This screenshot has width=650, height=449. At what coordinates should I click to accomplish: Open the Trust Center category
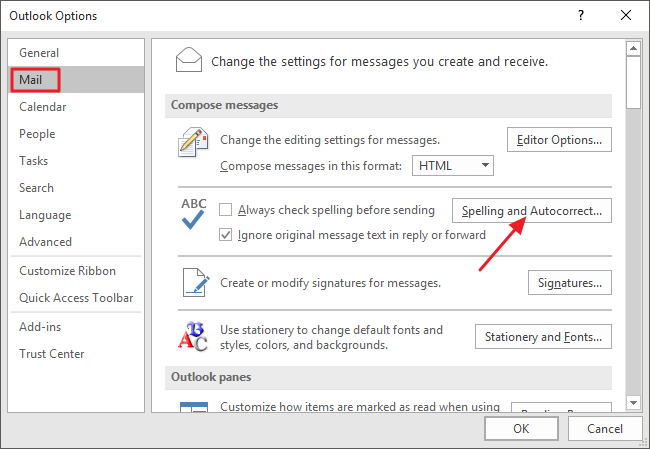[x=76, y=354]
